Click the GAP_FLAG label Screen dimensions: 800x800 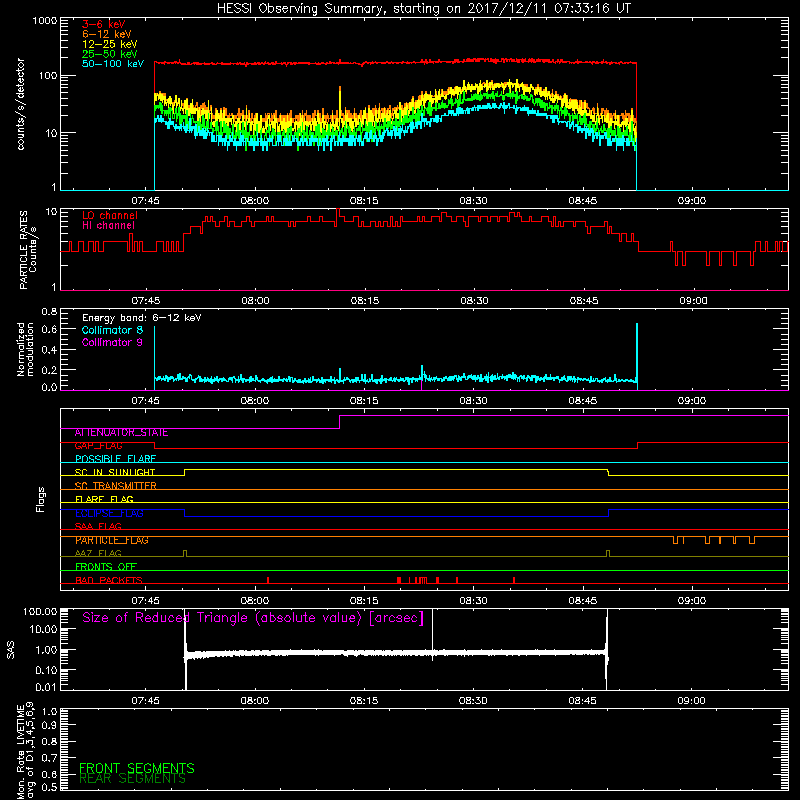(x=98, y=446)
